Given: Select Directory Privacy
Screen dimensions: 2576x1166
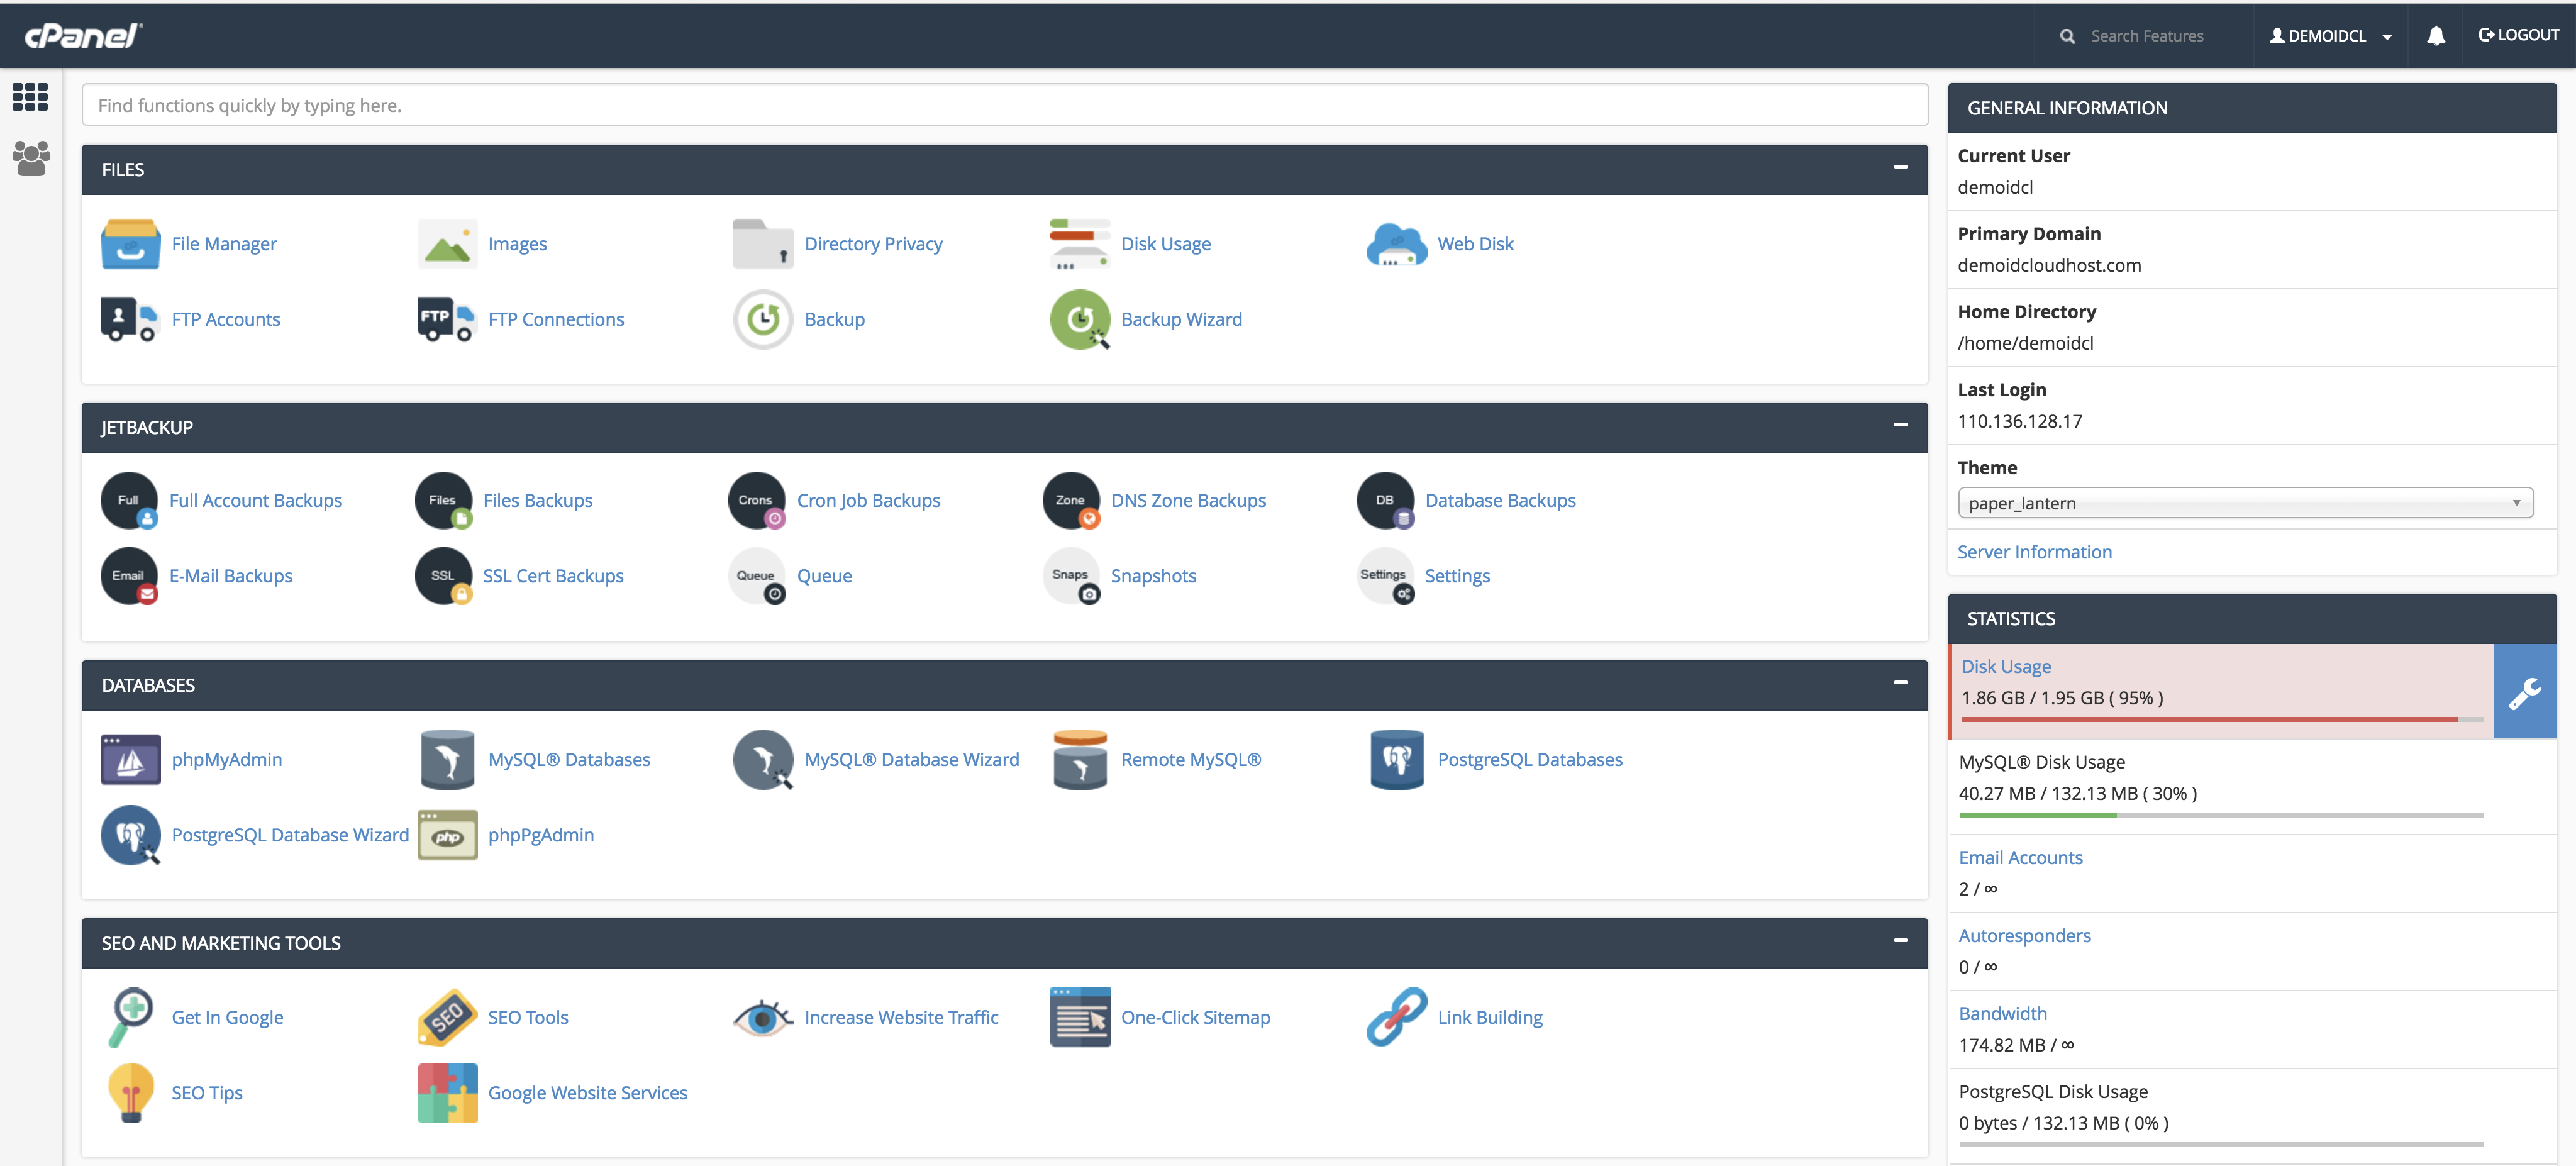Looking at the screenshot, I should (x=873, y=243).
